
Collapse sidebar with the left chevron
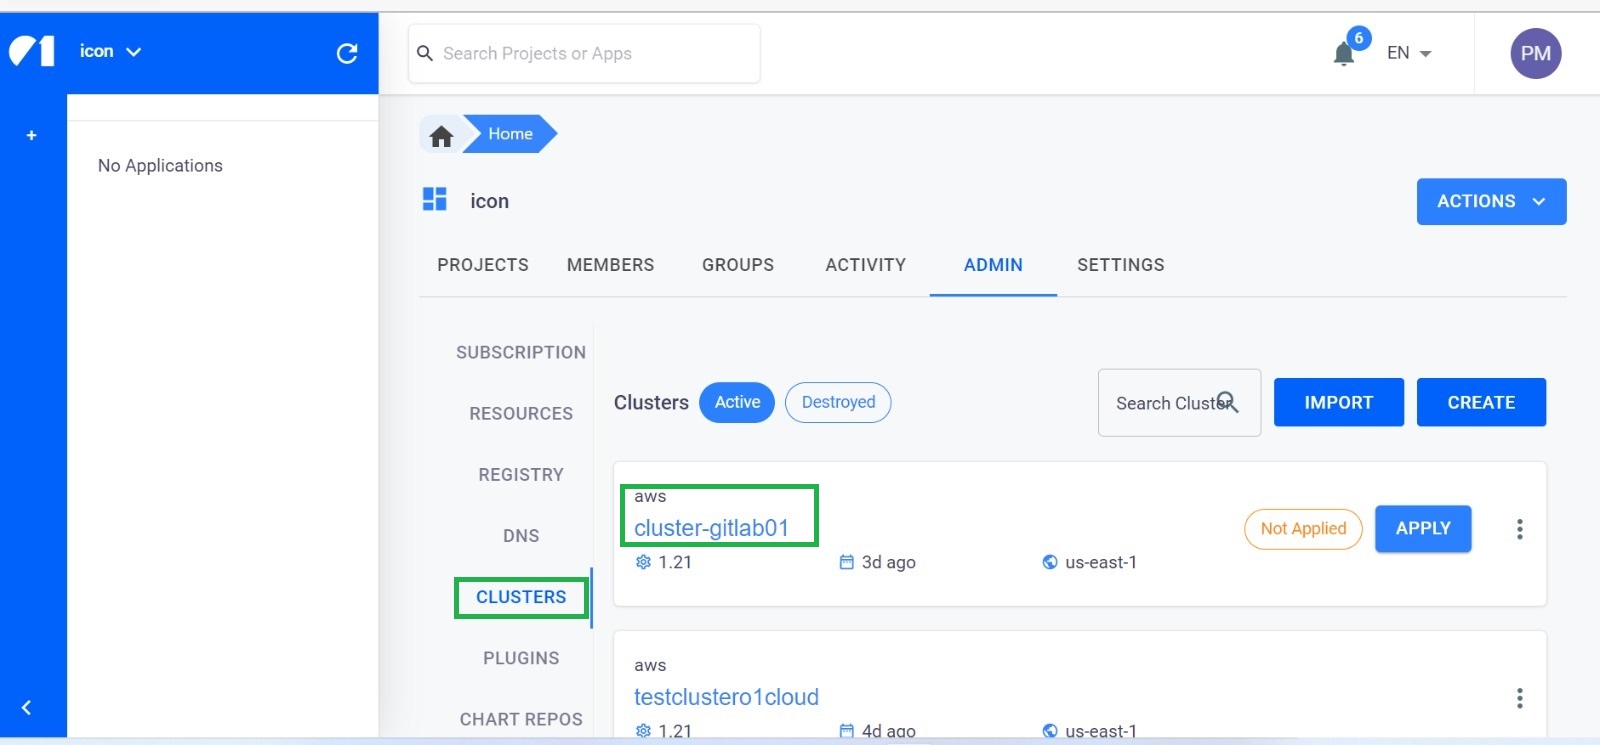tap(26, 708)
